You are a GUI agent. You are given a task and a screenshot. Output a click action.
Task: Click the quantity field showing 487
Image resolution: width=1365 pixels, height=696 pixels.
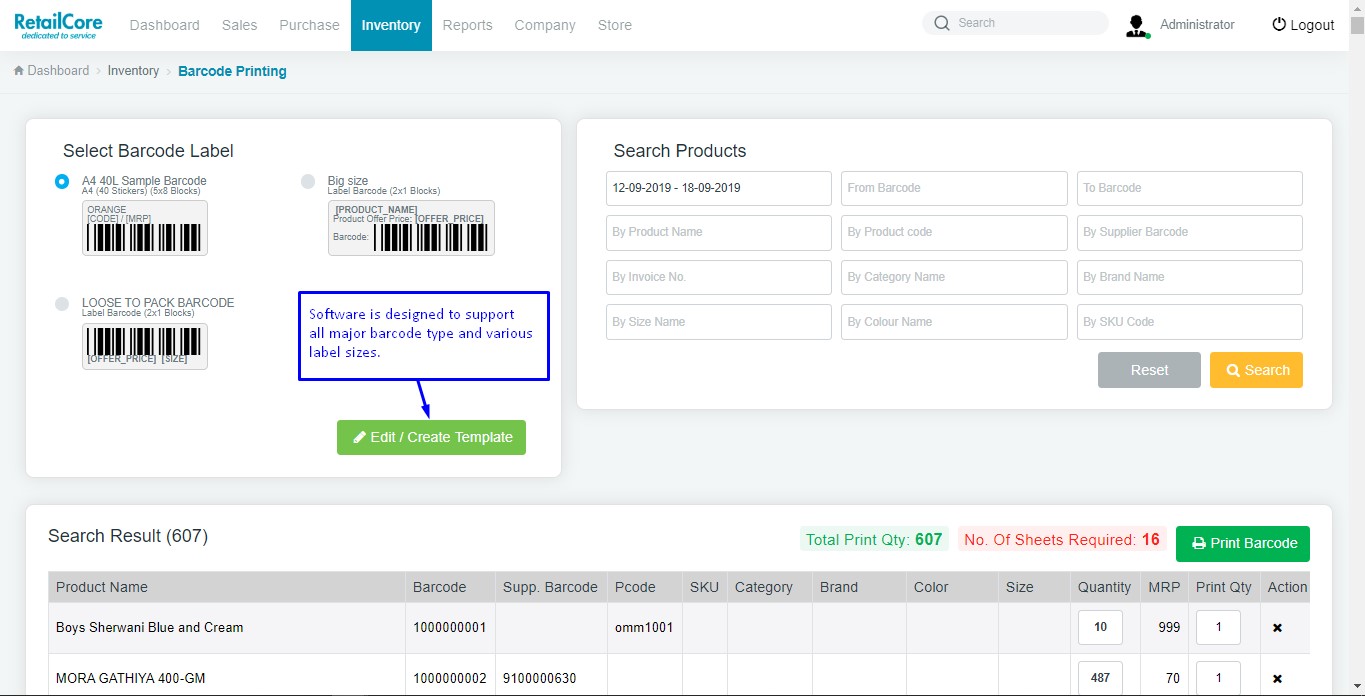(1100, 677)
